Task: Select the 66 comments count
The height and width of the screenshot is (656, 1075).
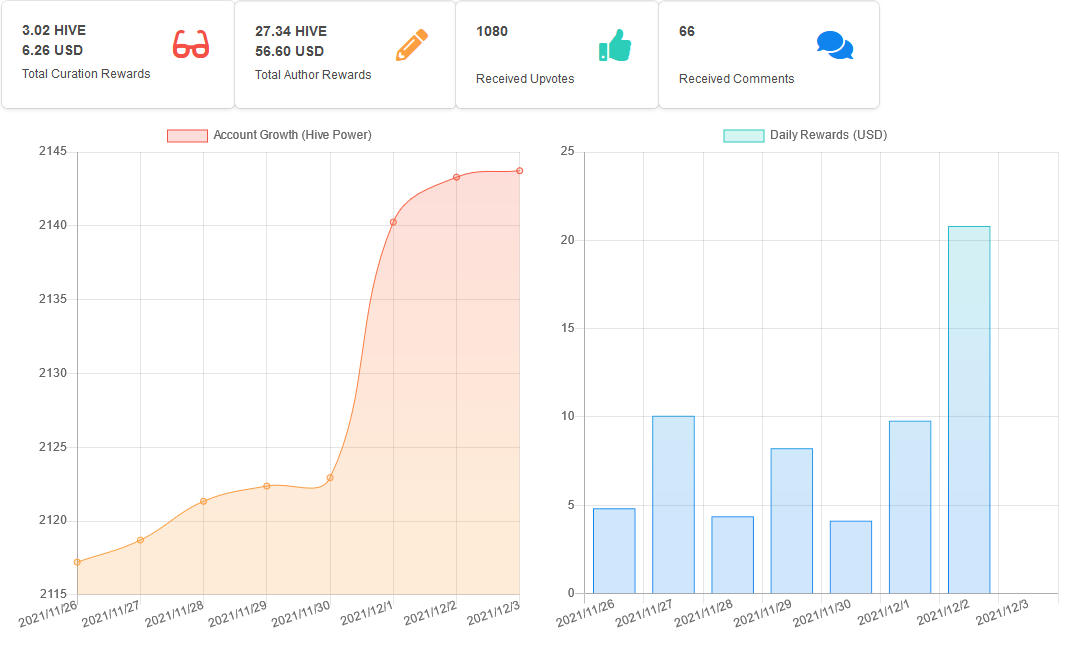Action: [687, 32]
